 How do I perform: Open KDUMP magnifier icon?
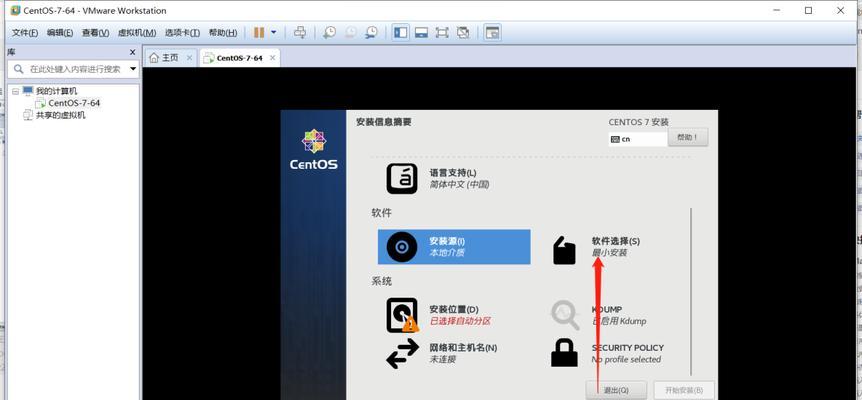[x=565, y=315]
